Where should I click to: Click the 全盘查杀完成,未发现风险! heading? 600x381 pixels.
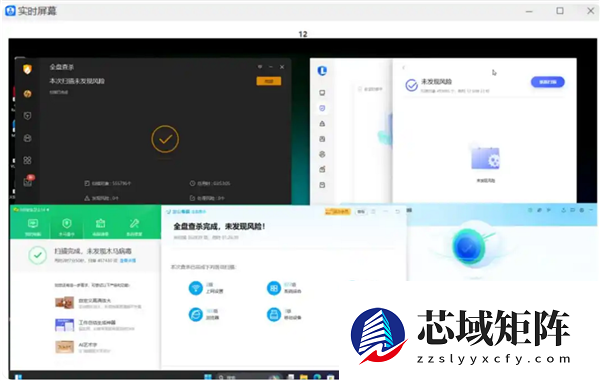(x=220, y=226)
